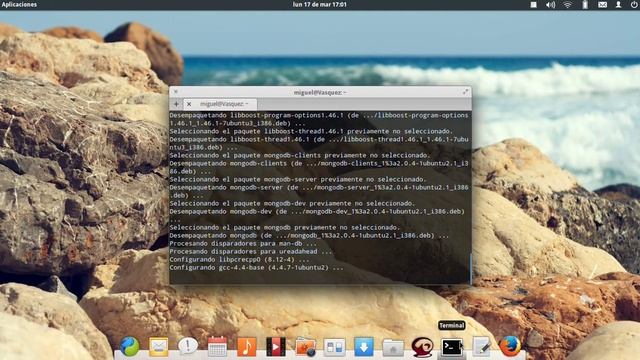Viewport: 640px width, 360px height.
Task: Click the 'Procesando disparadores para ureadahead' line
Action: tap(251, 251)
